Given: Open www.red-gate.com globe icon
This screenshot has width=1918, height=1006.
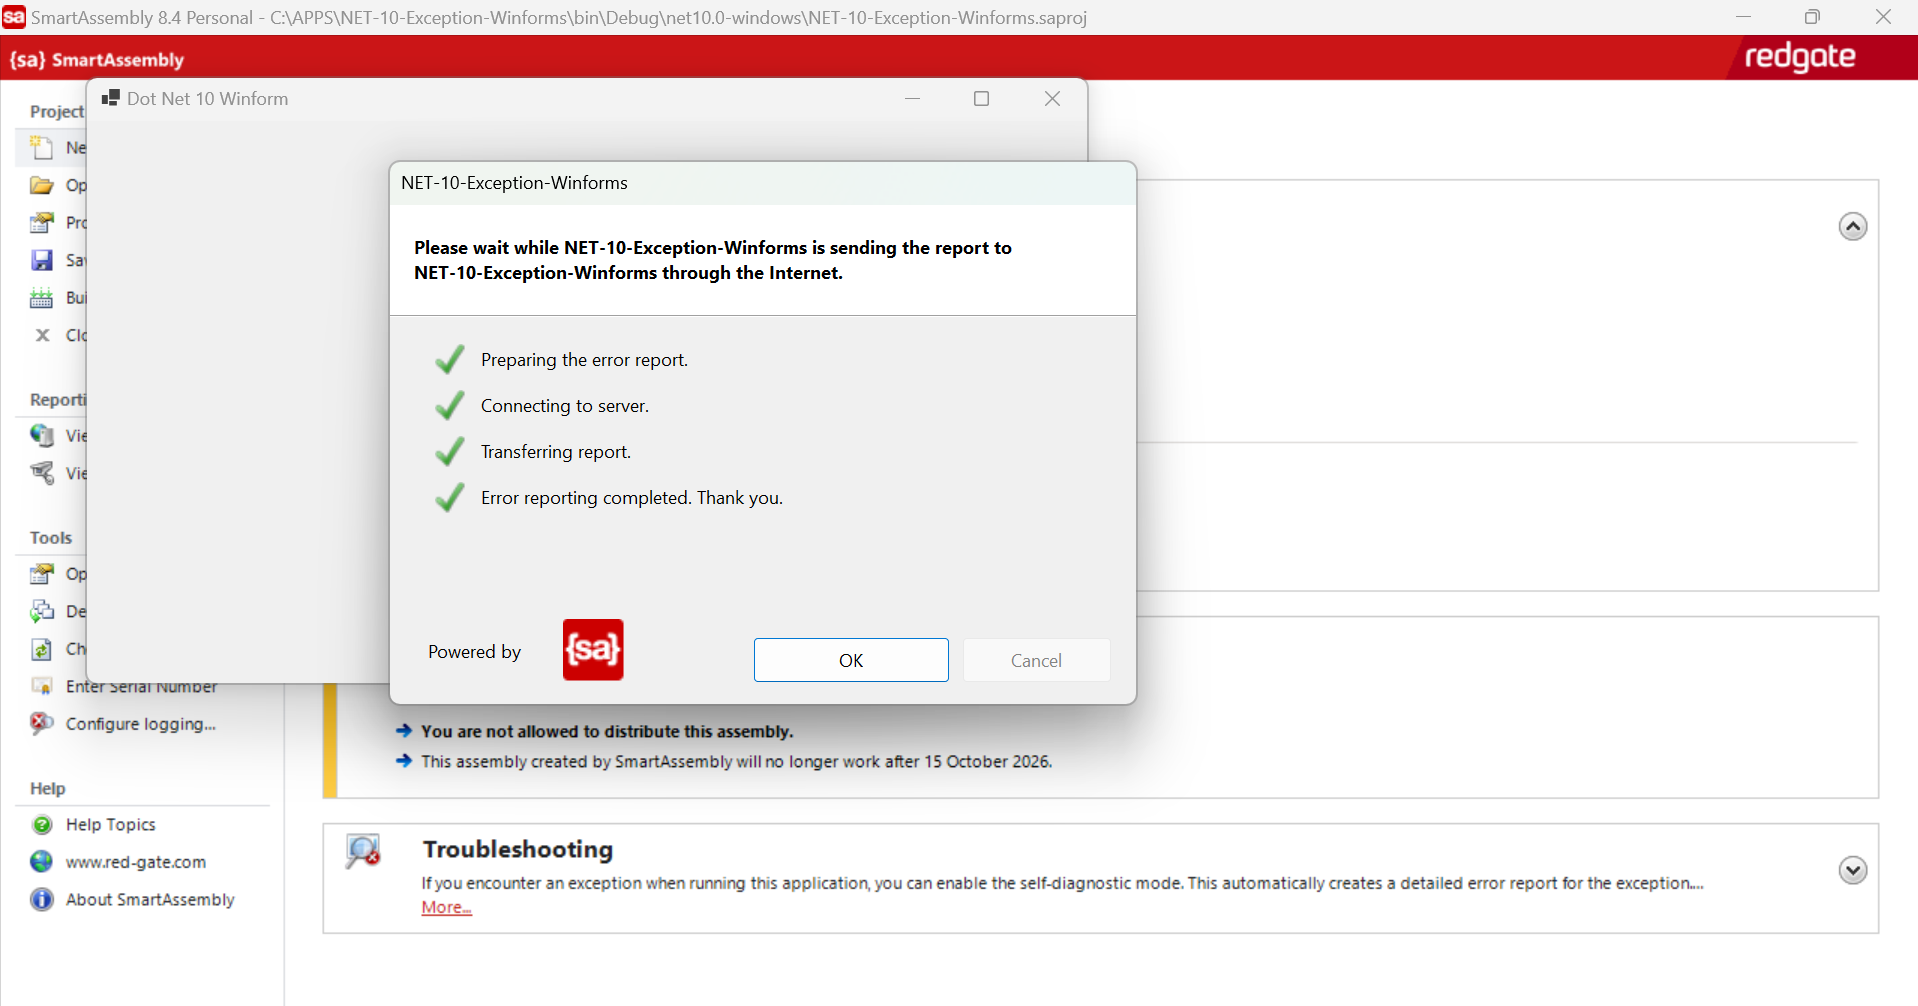Looking at the screenshot, I should (42, 862).
